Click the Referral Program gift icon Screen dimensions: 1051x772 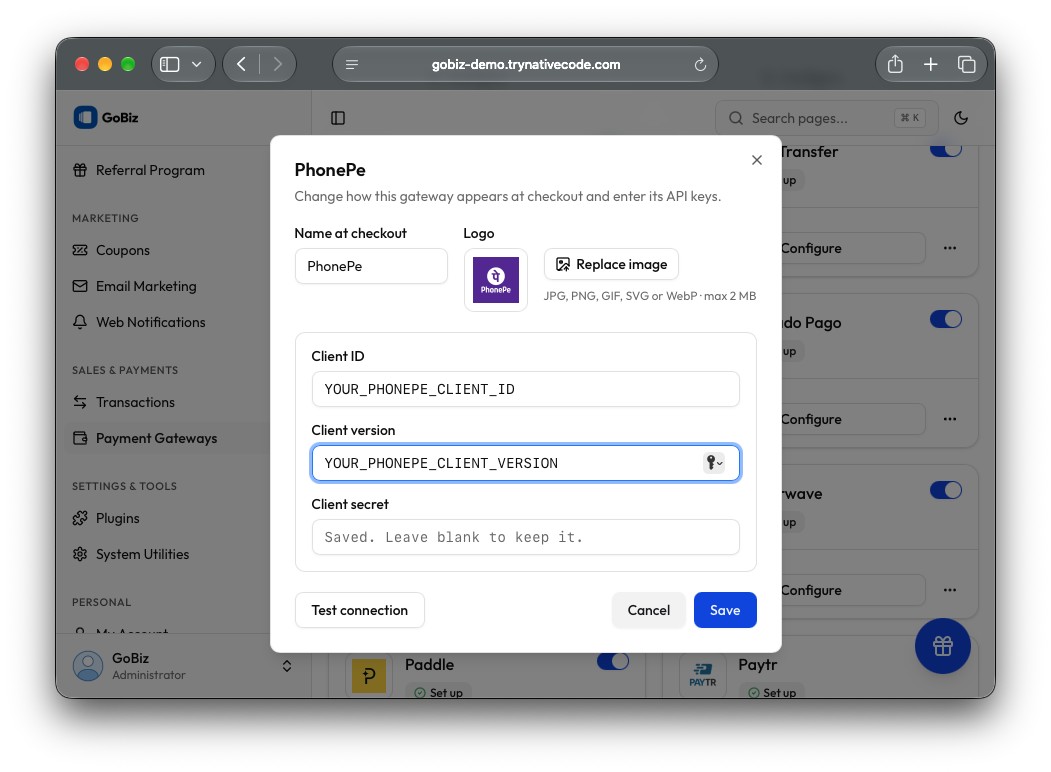(x=80, y=170)
